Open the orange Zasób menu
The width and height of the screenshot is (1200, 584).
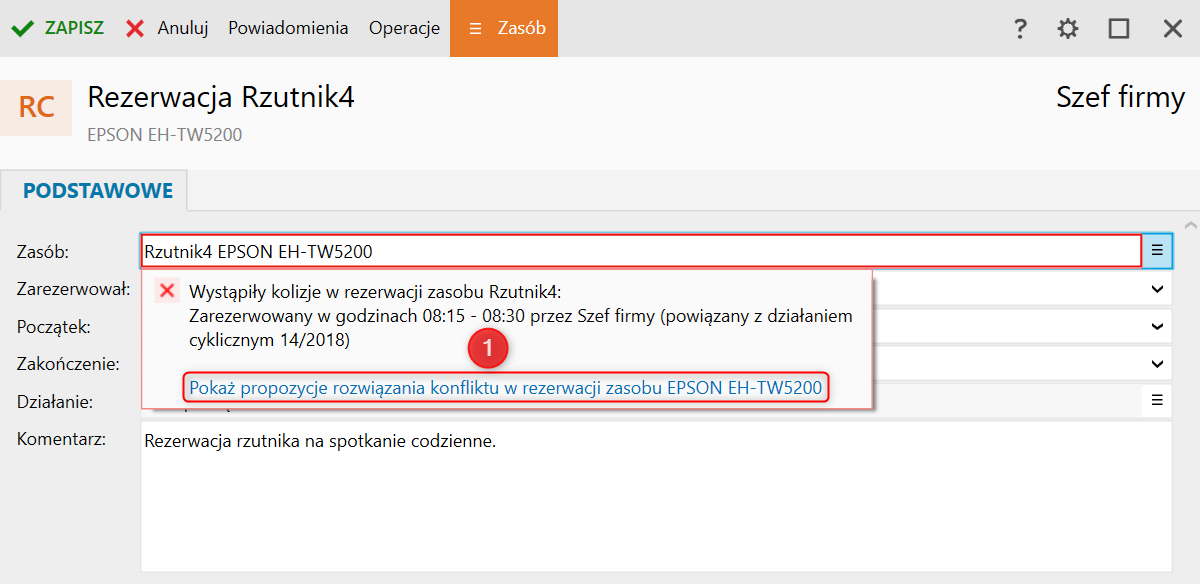click(504, 28)
